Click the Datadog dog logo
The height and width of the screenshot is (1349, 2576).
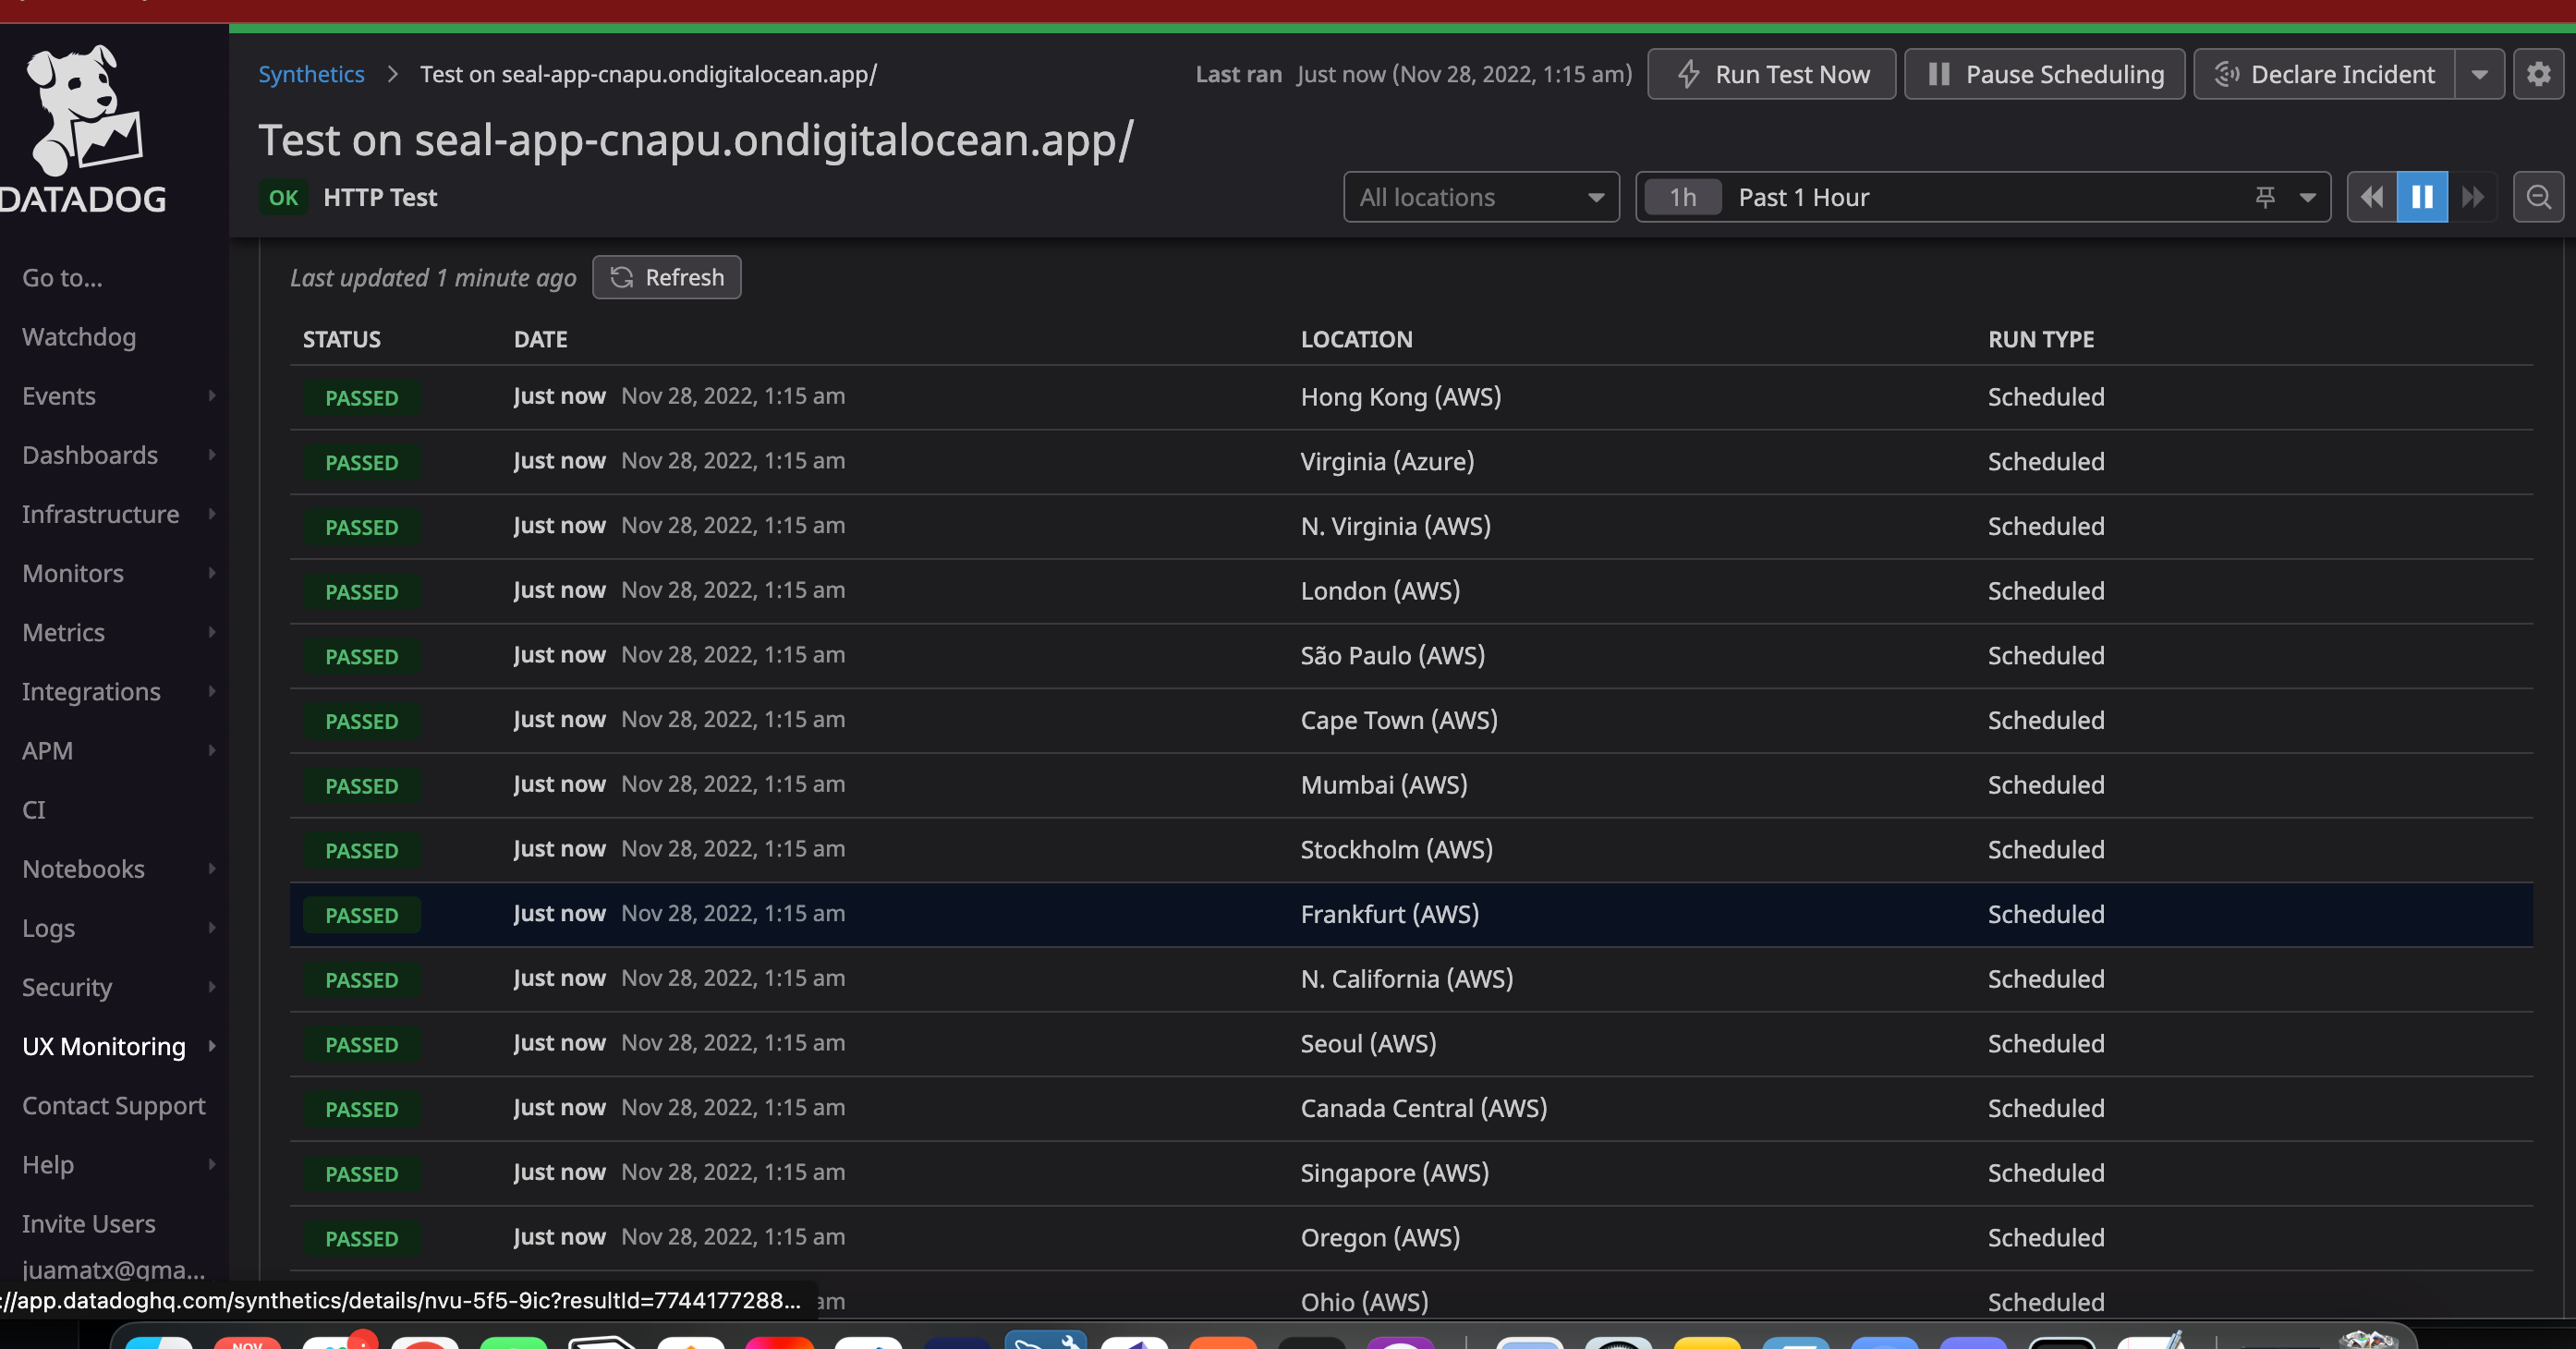pyautogui.click(x=82, y=110)
